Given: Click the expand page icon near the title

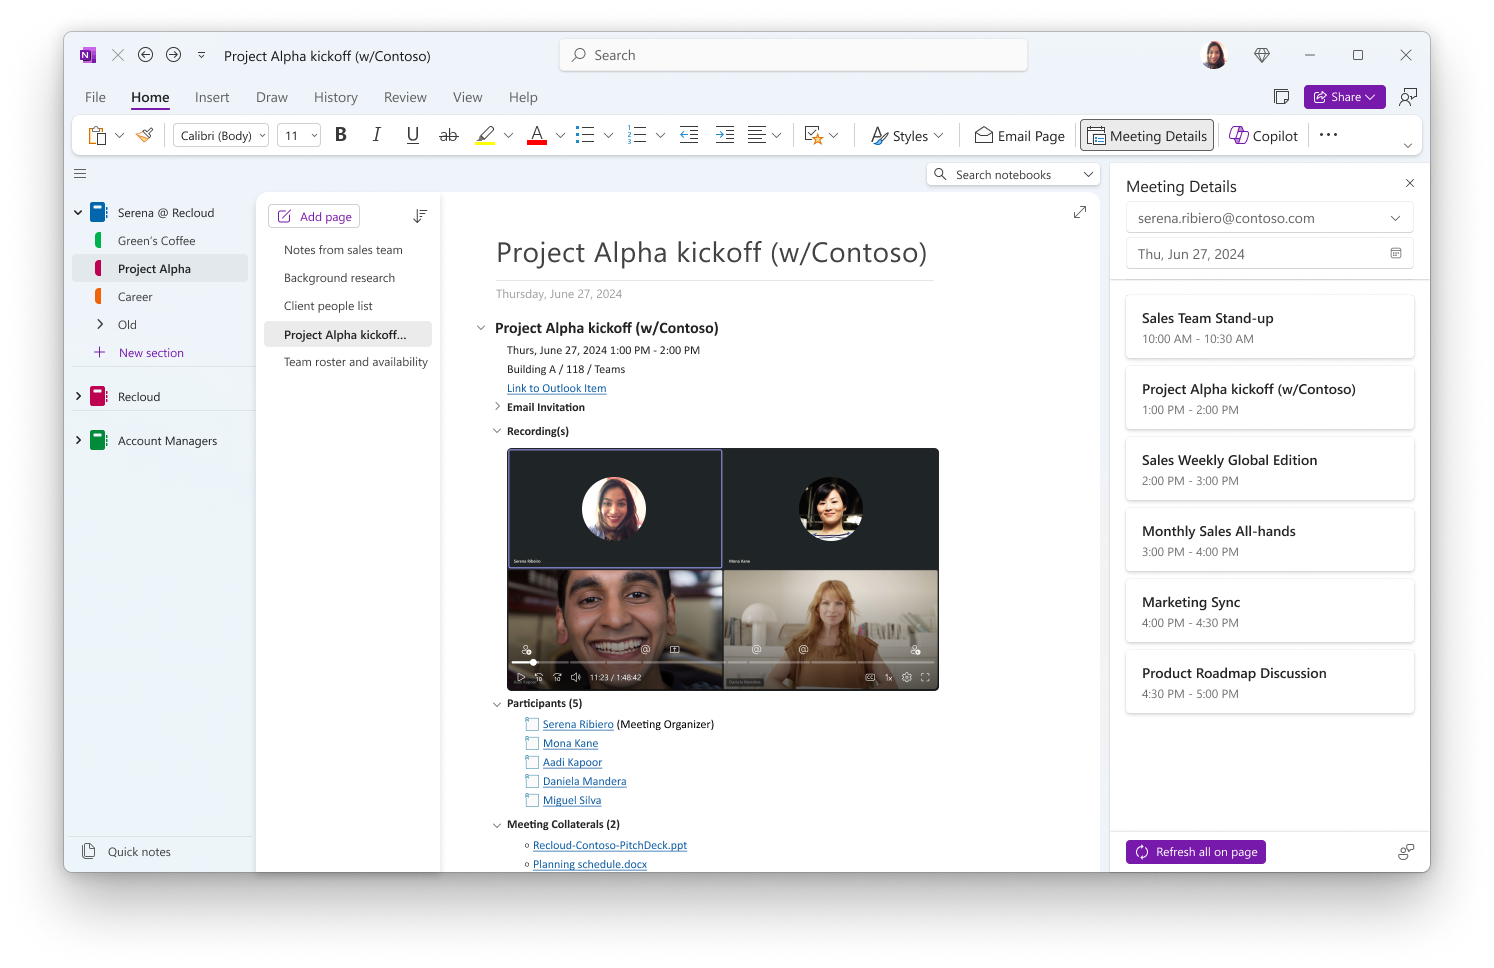Looking at the screenshot, I should [x=1079, y=212].
